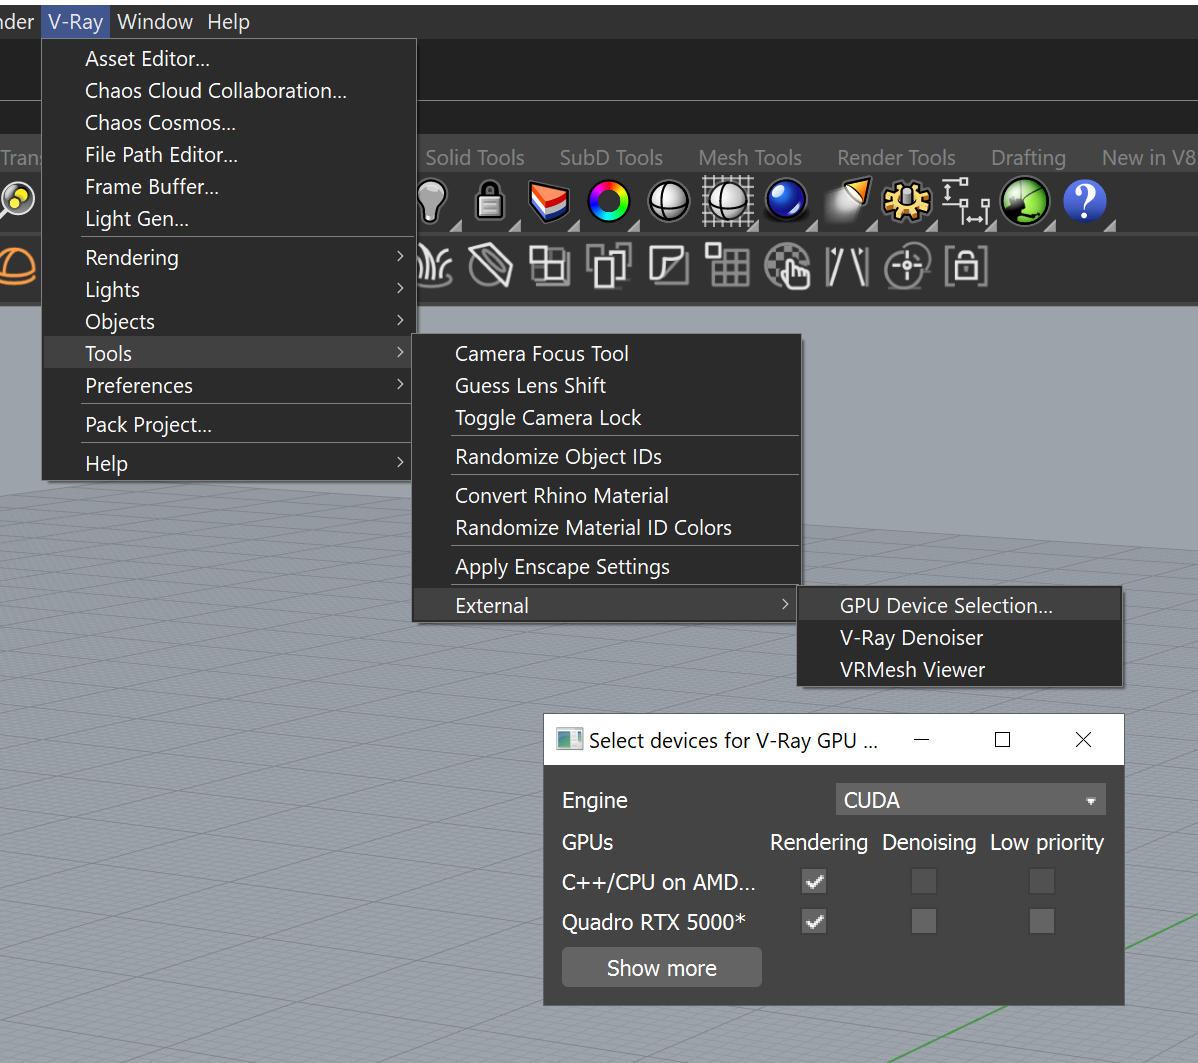The height and width of the screenshot is (1063, 1198).
Task: Click the duplicate boxes icon
Action: pos(608,266)
